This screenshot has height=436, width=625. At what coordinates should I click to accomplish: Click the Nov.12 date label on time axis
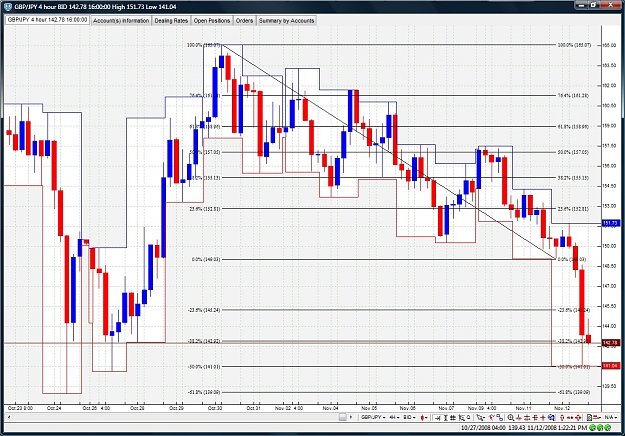point(562,408)
